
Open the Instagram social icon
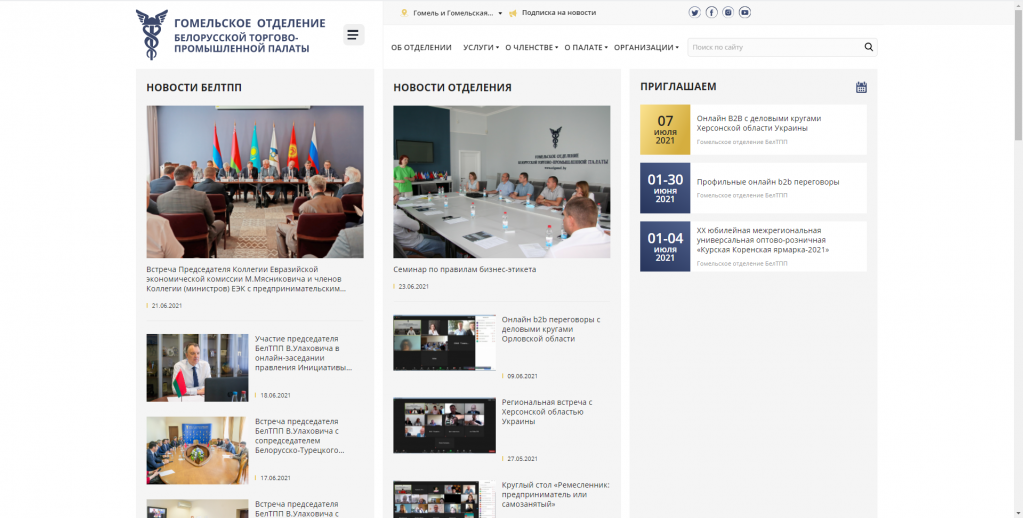728,12
